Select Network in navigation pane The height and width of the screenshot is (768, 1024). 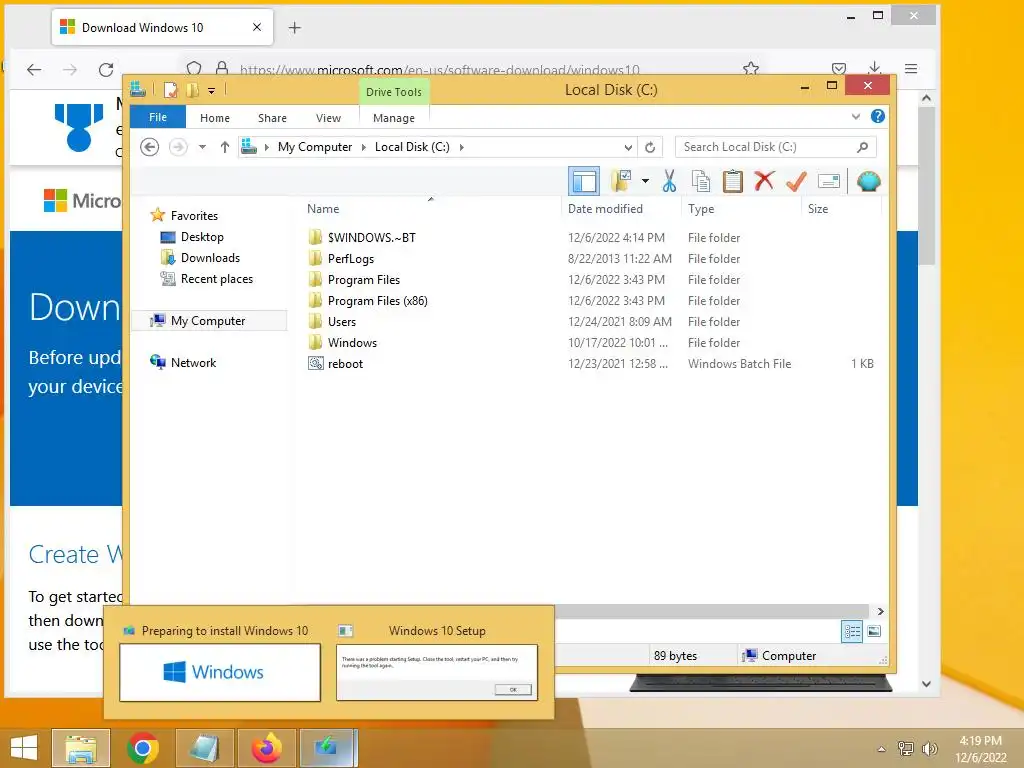coord(193,362)
